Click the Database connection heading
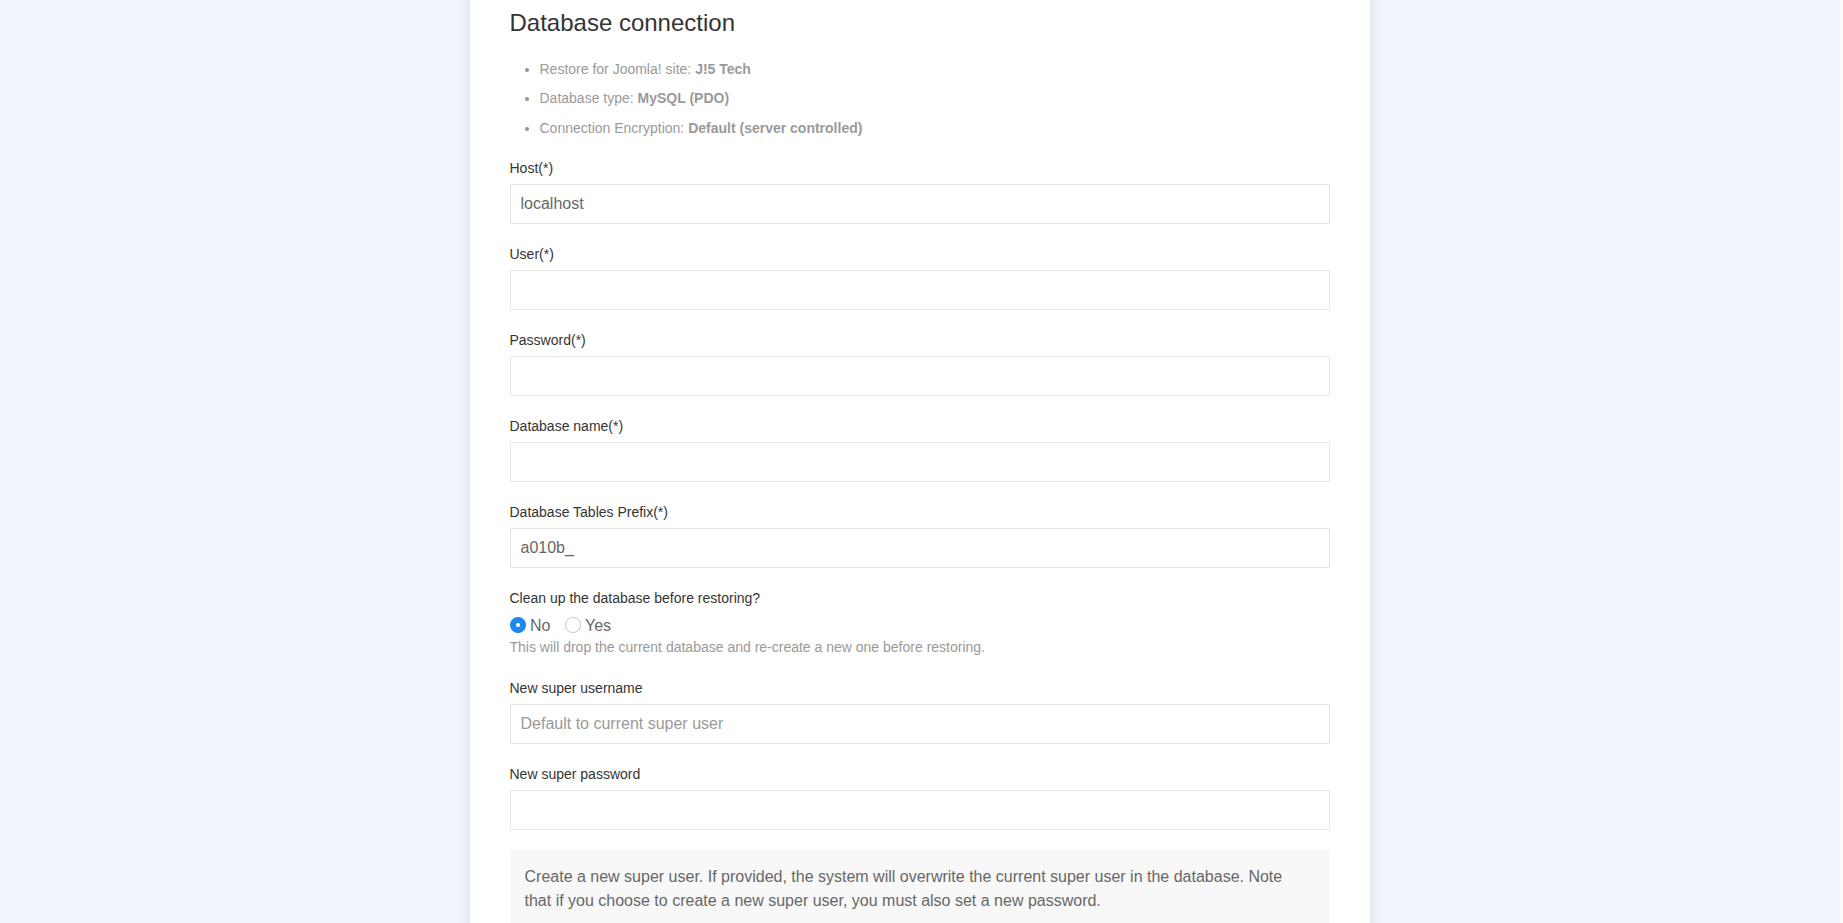Screen dimensions: 1843x923 (622, 23)
